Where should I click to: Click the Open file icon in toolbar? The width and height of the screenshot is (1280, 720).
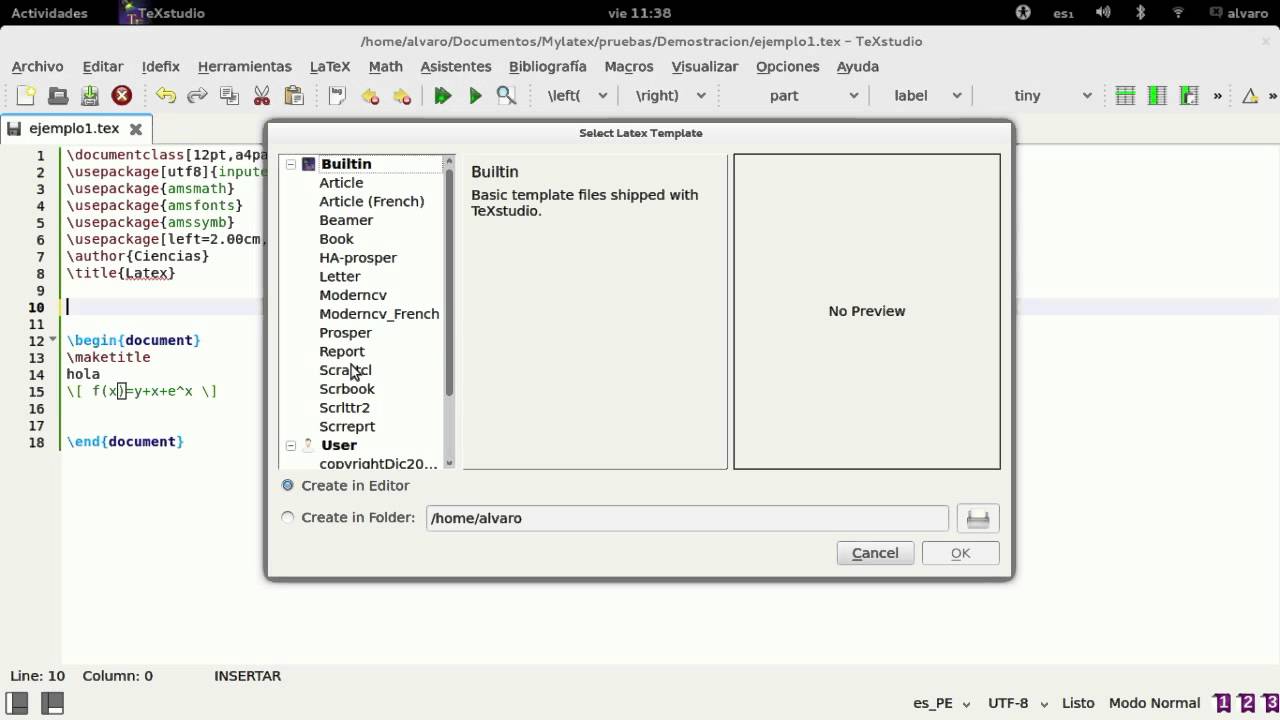(58, 96)
